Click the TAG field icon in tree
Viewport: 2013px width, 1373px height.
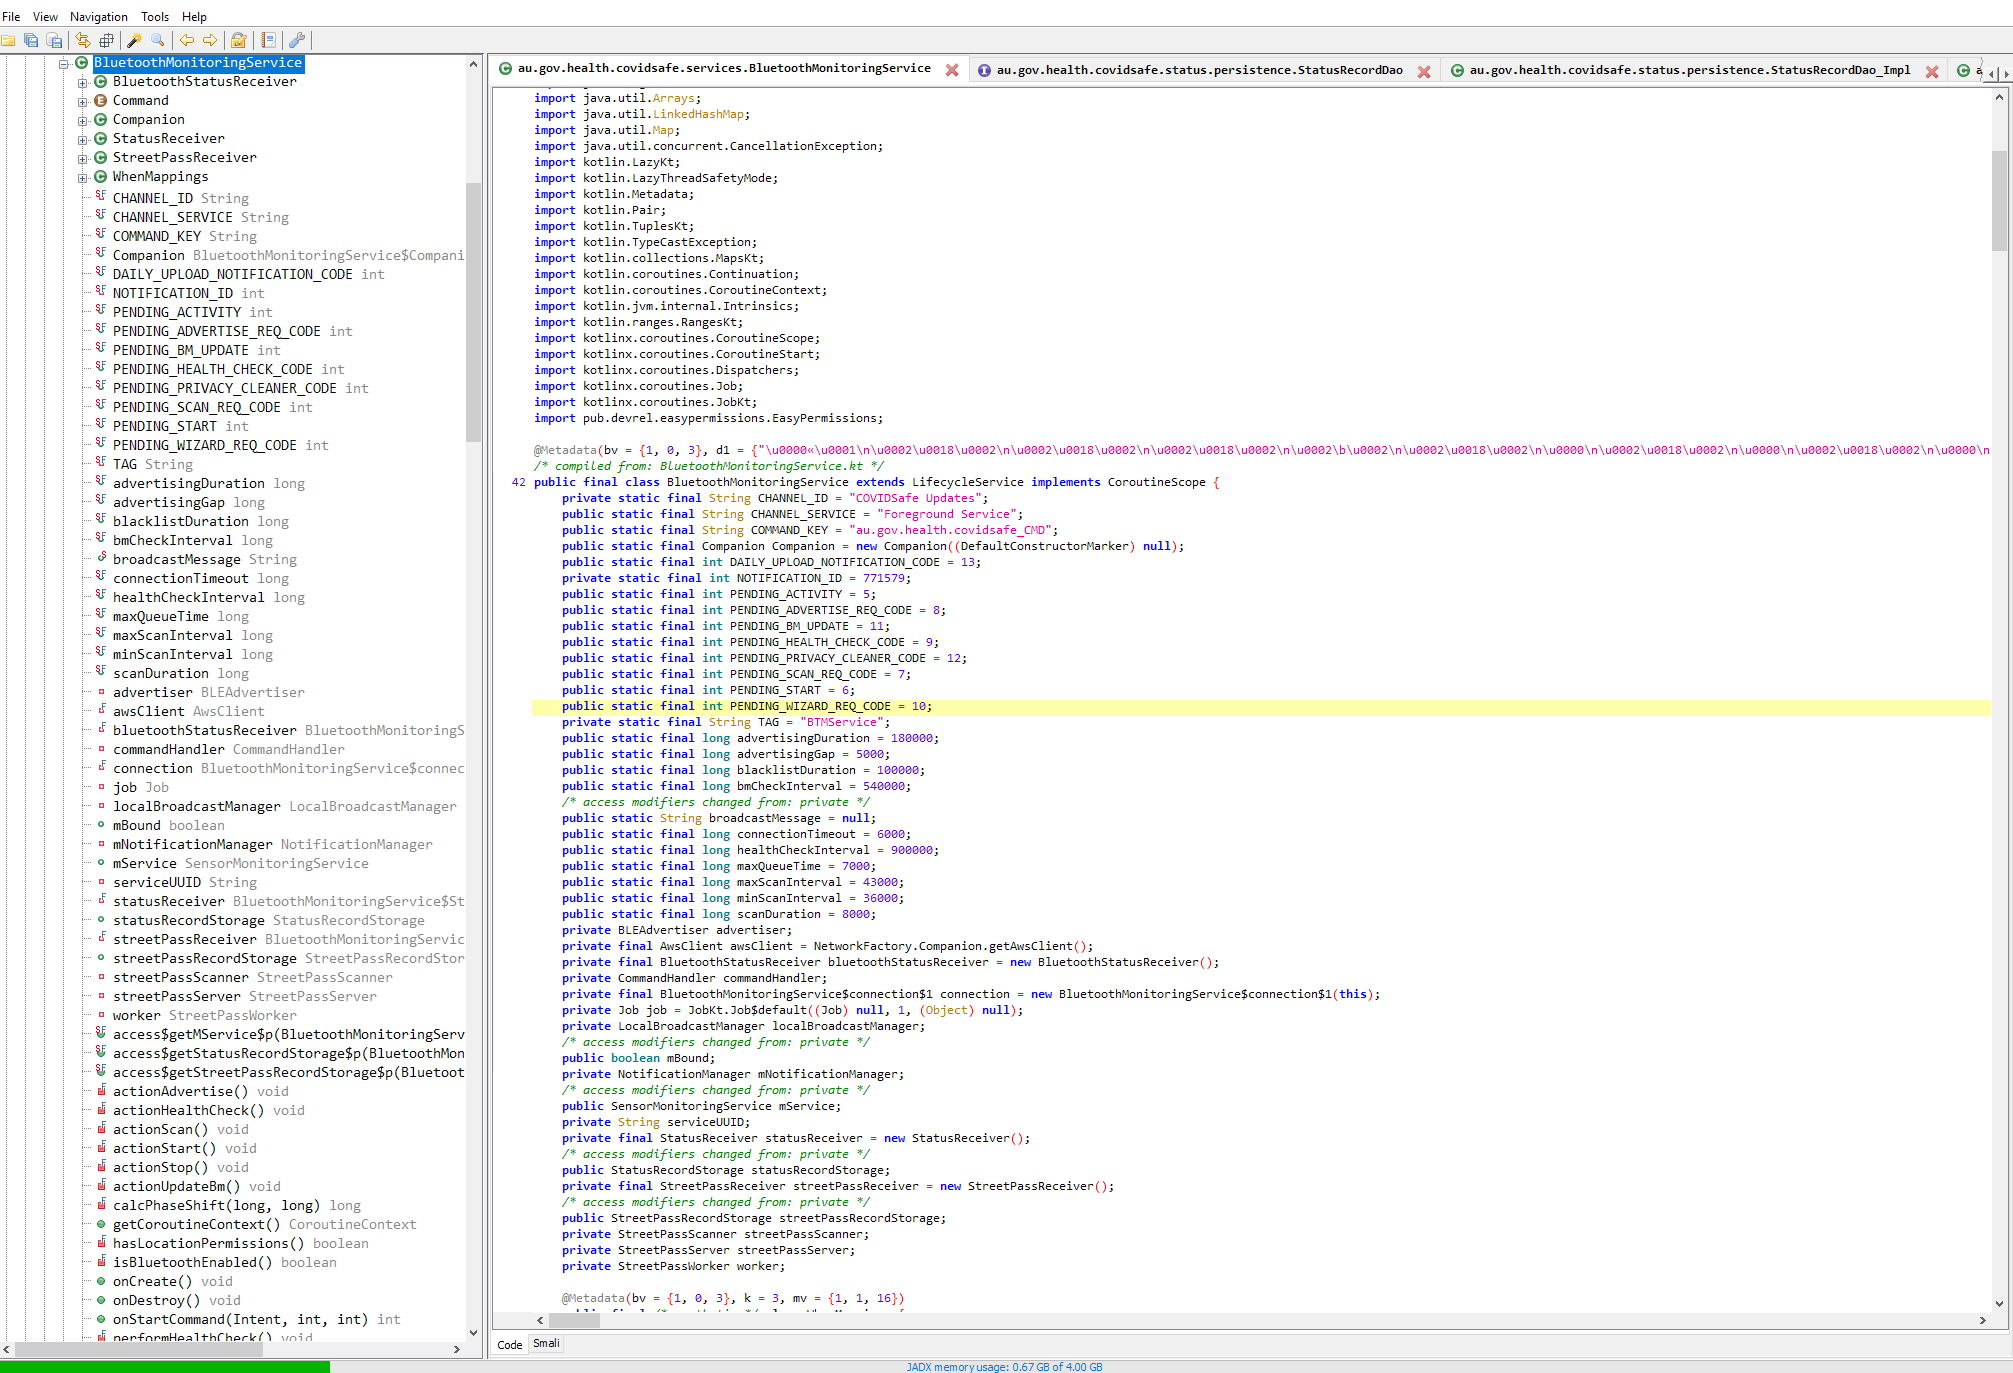point(100,462)
